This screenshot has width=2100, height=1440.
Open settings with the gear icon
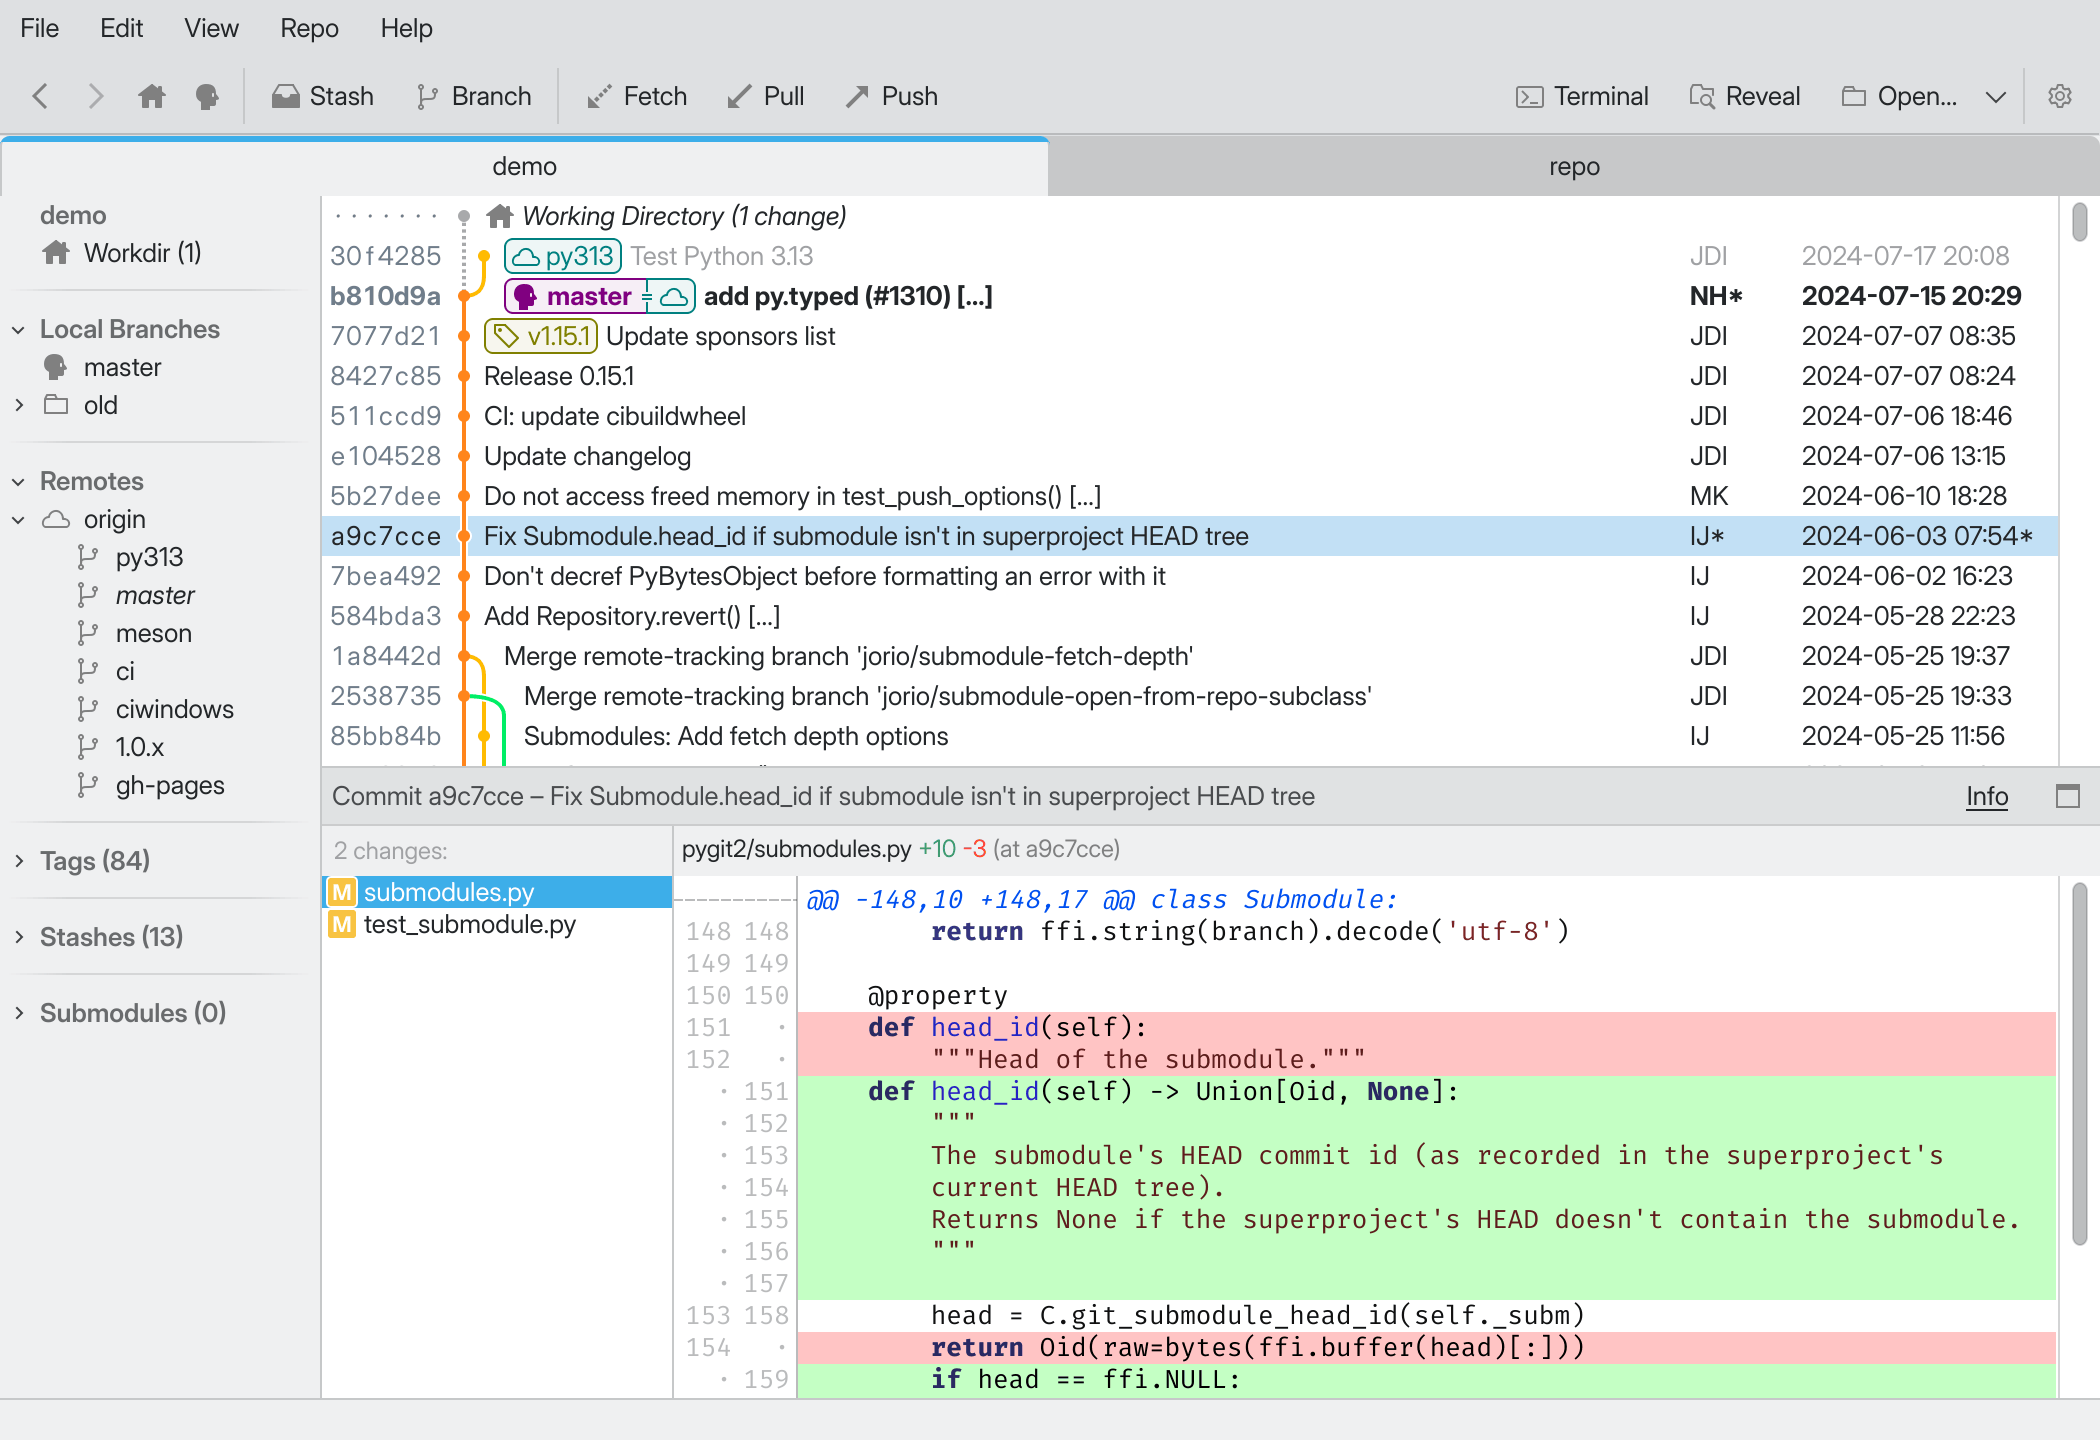(x=2059, y=96)
